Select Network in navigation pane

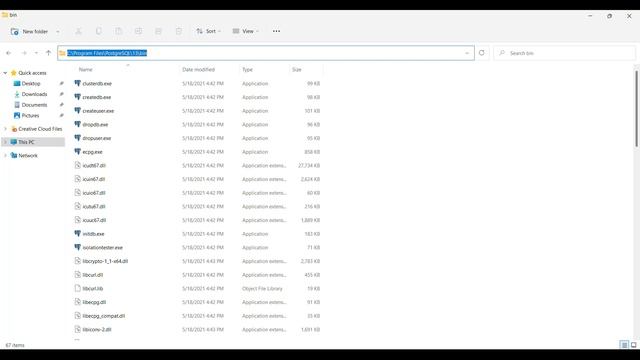[28, 156]
